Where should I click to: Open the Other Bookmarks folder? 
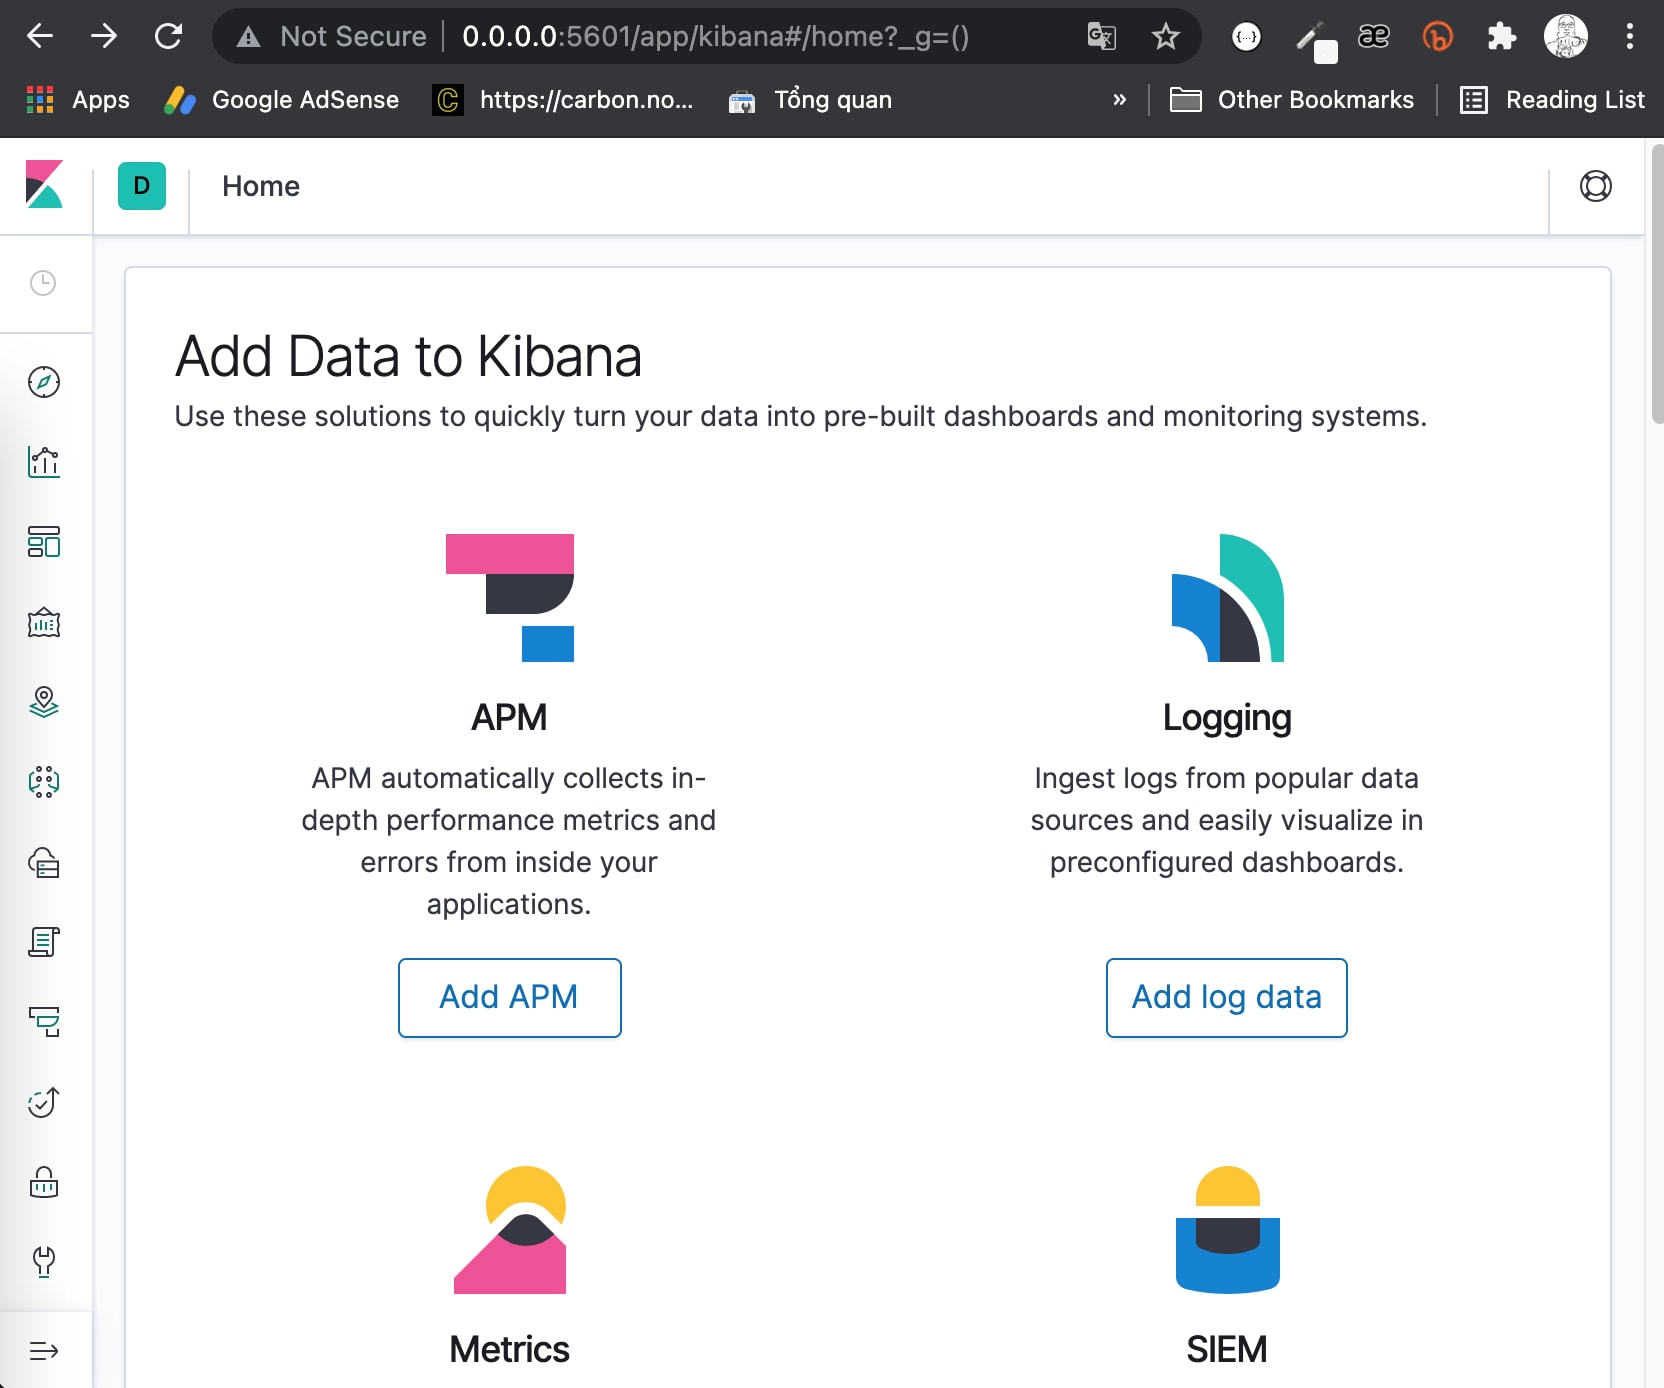point(1292,100)
